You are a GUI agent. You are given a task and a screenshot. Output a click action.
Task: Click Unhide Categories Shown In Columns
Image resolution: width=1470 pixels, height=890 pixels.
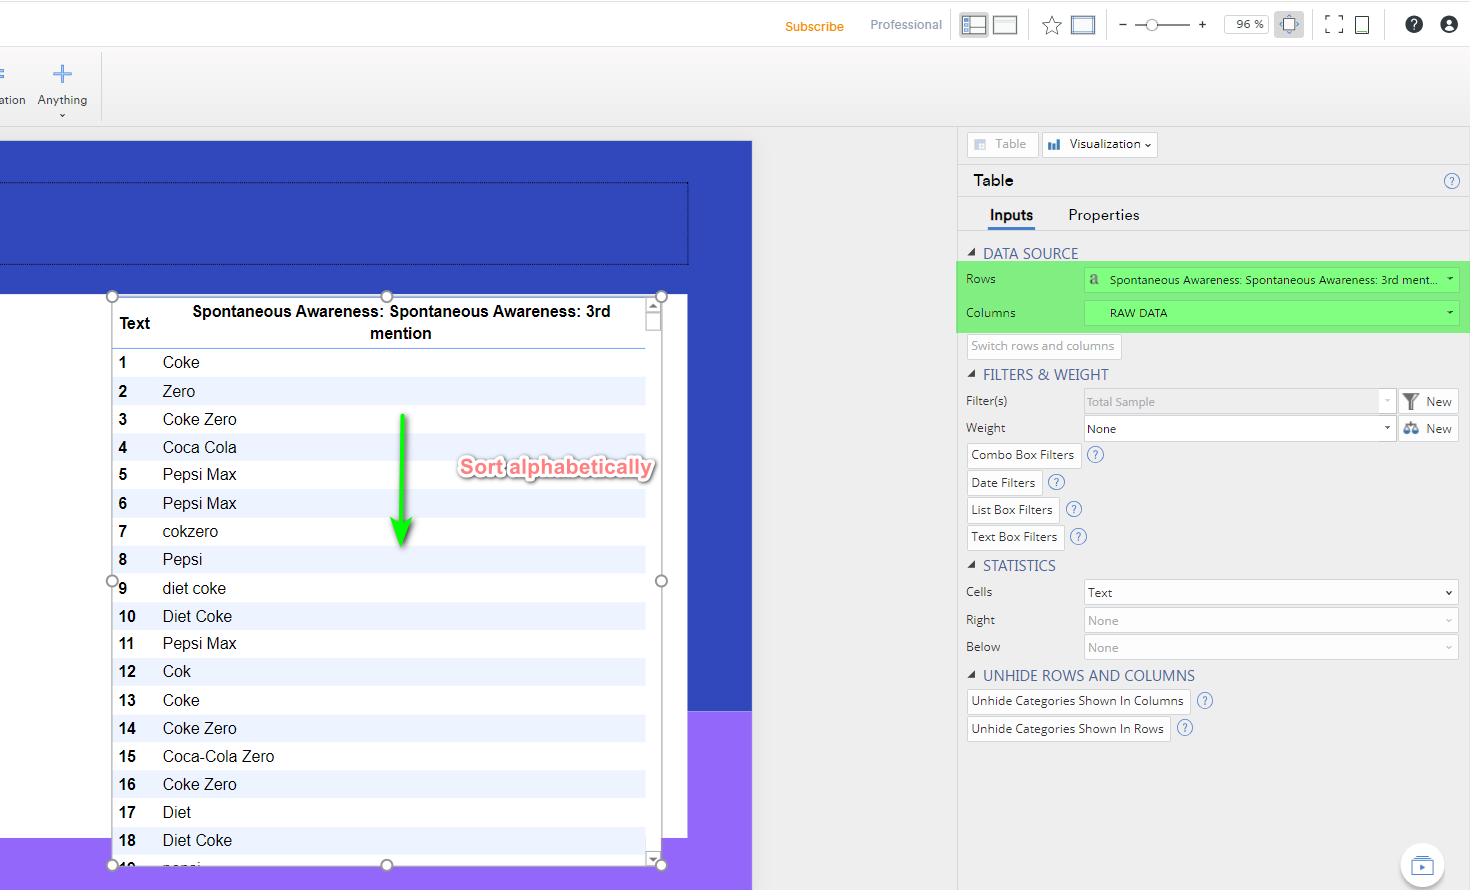point(1078,701)
